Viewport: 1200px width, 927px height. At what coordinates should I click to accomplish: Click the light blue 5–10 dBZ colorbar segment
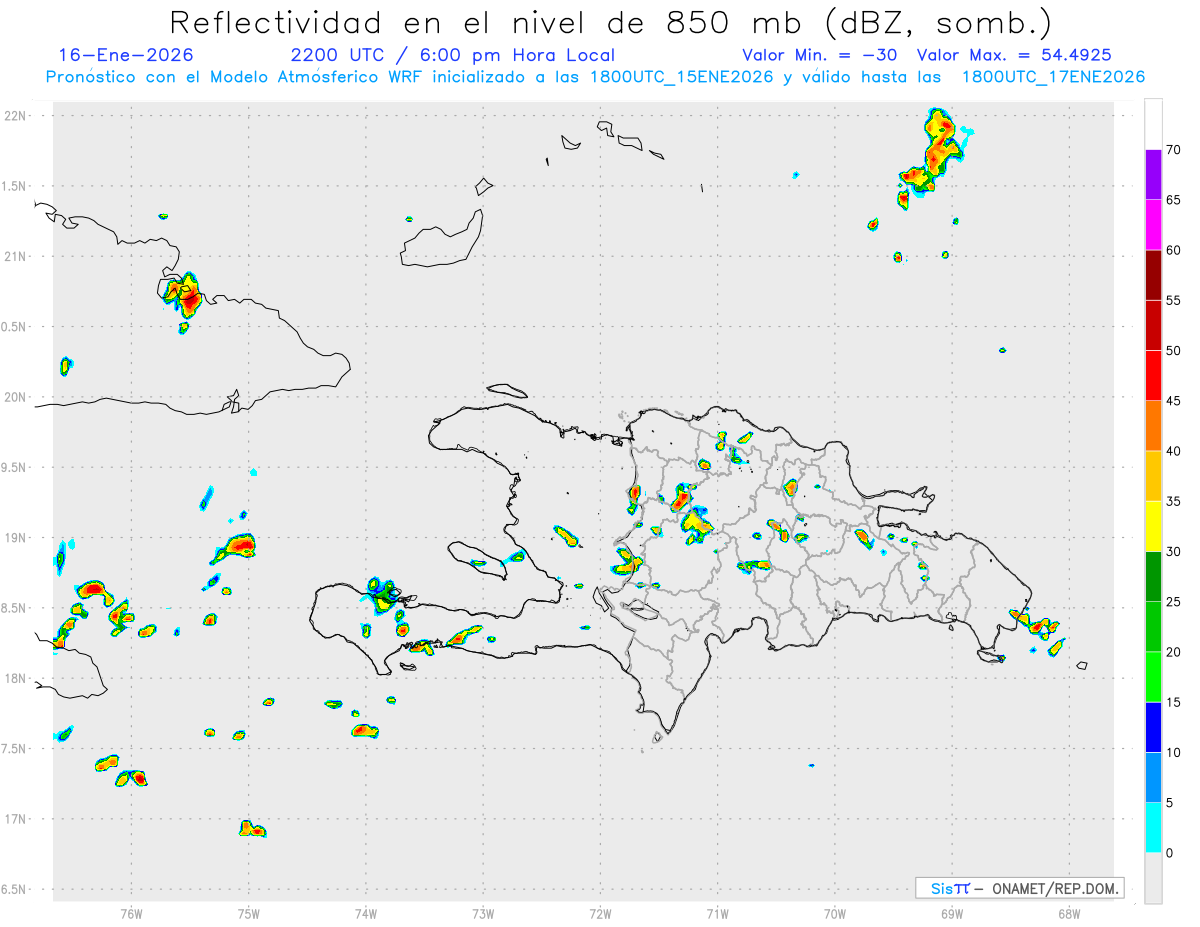pyautogui.click(x=1154, y=777)
